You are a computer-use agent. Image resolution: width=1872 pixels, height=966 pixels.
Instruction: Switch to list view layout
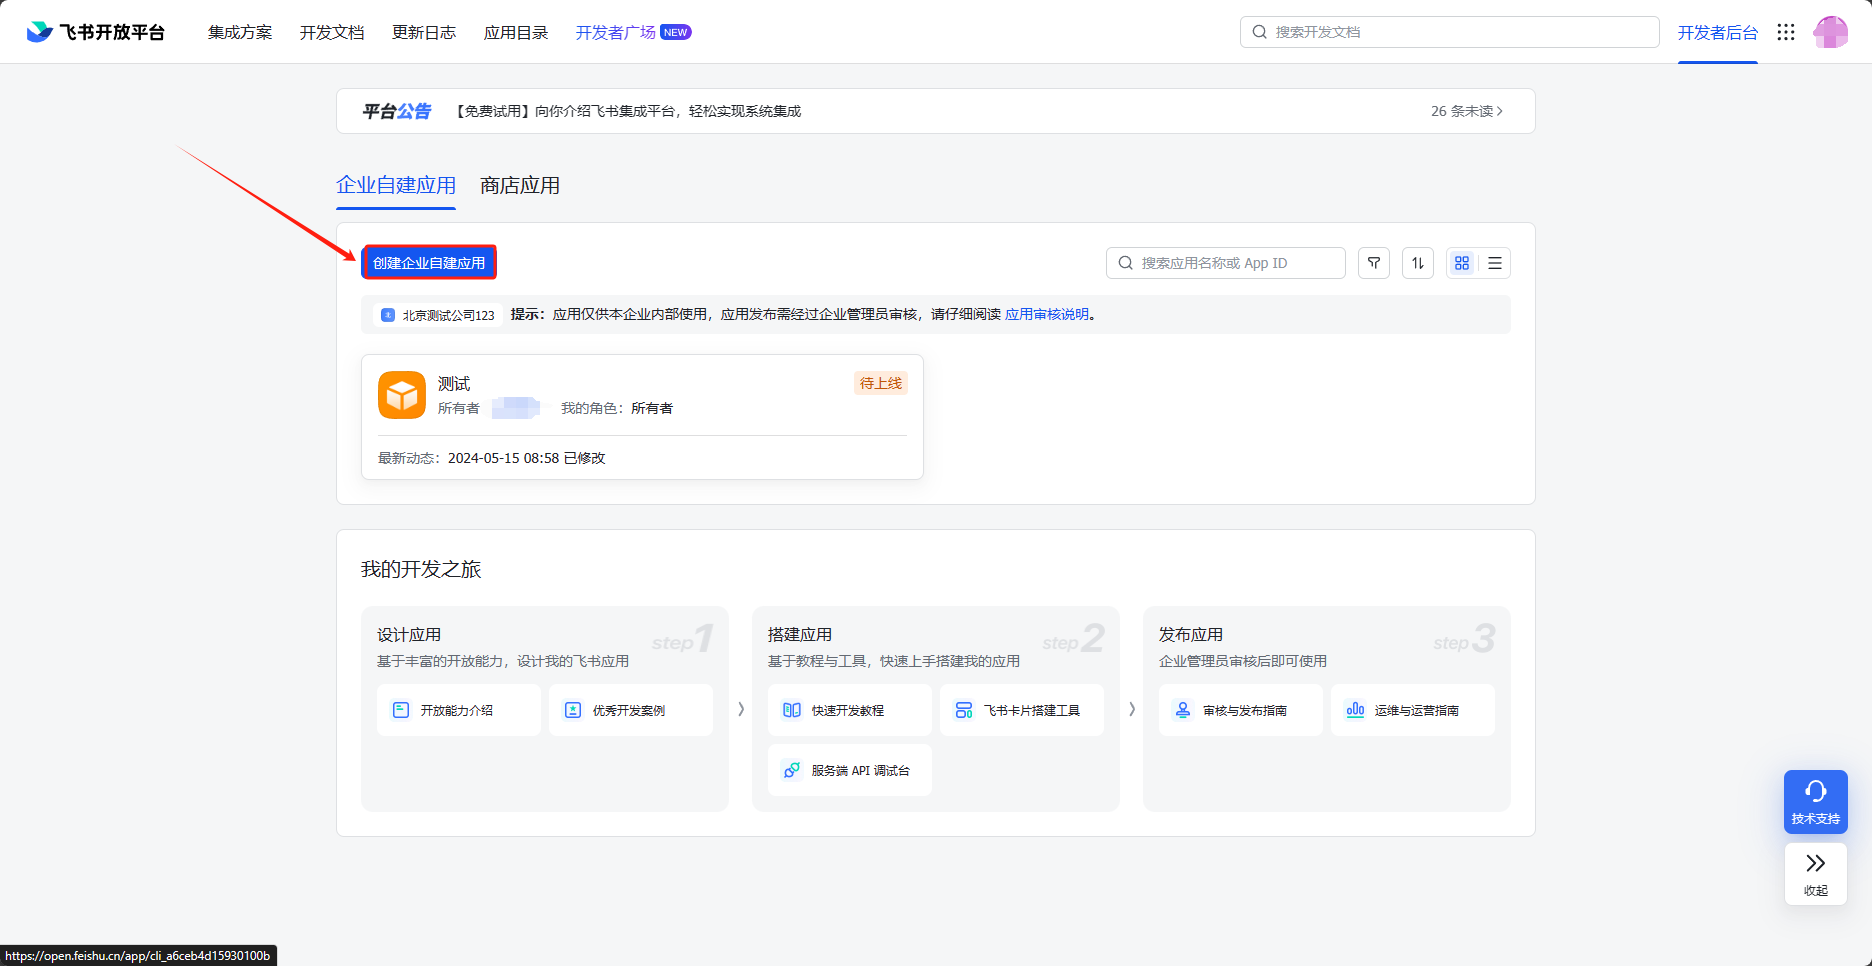click(x=1495, y=263)
